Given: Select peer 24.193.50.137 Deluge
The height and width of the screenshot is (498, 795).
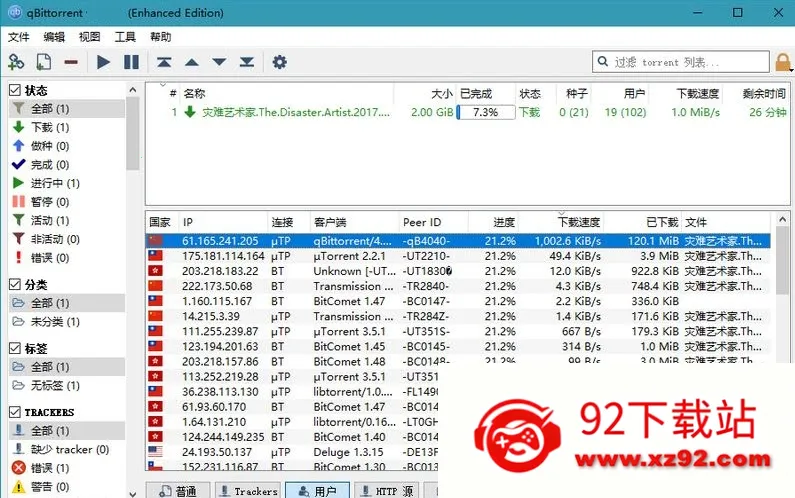Looking at the screenshot, I should [x=292, y=452].
